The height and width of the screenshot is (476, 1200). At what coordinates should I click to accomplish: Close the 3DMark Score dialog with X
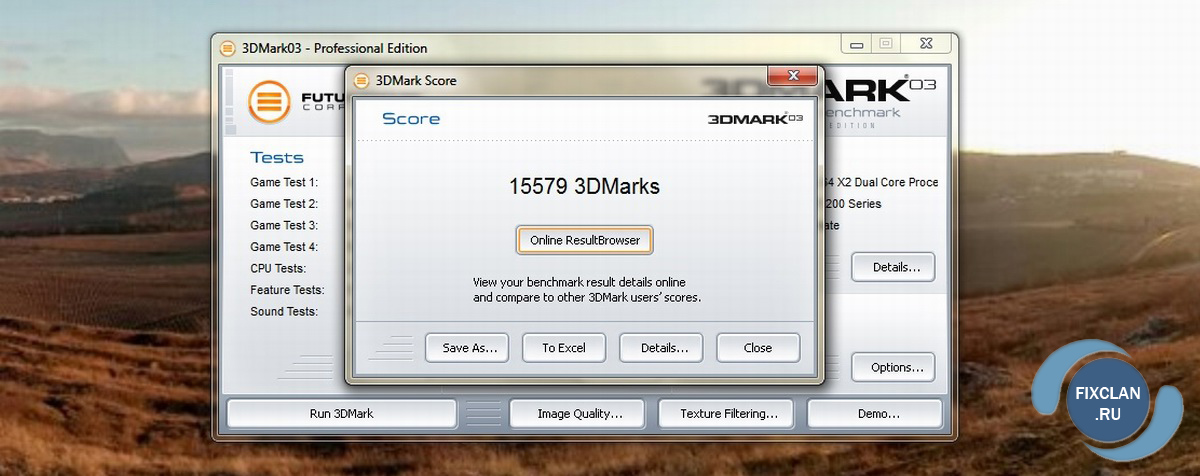[793, 76]
